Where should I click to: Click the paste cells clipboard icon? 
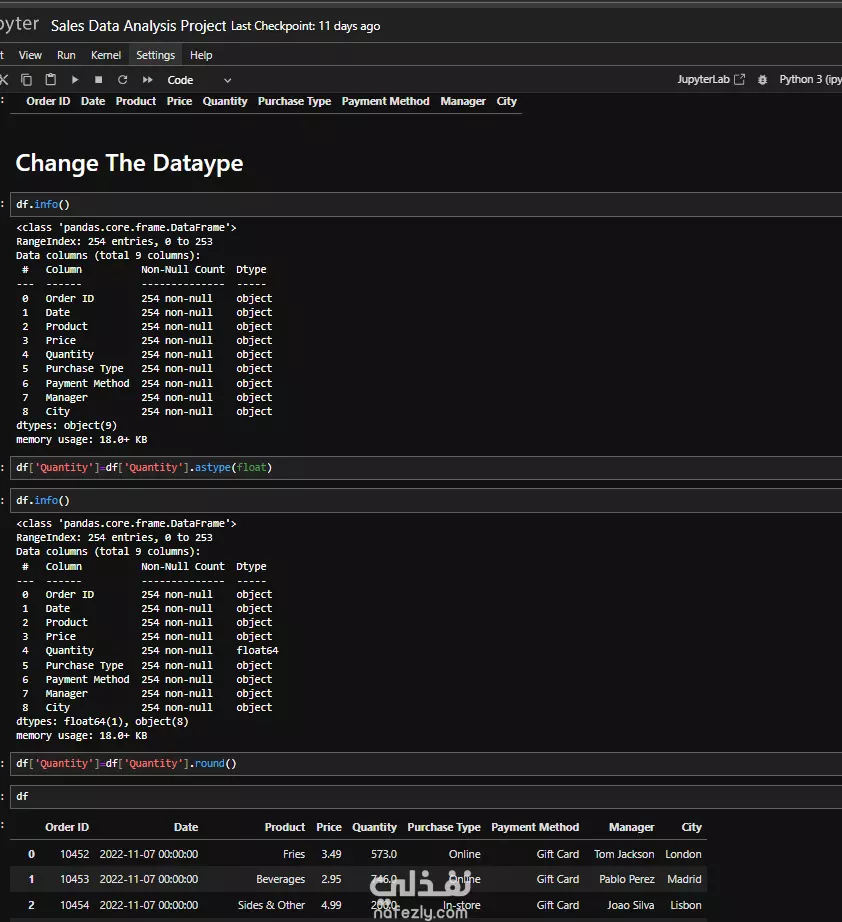pyautogui.click(x=51, y=79)
